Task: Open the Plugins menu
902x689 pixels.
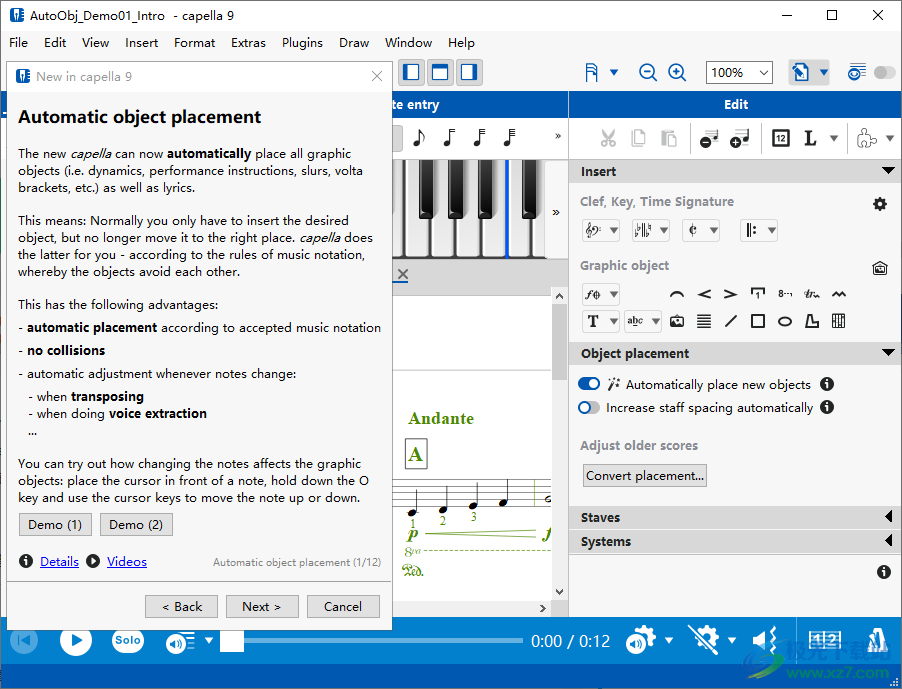Action: 302,43
